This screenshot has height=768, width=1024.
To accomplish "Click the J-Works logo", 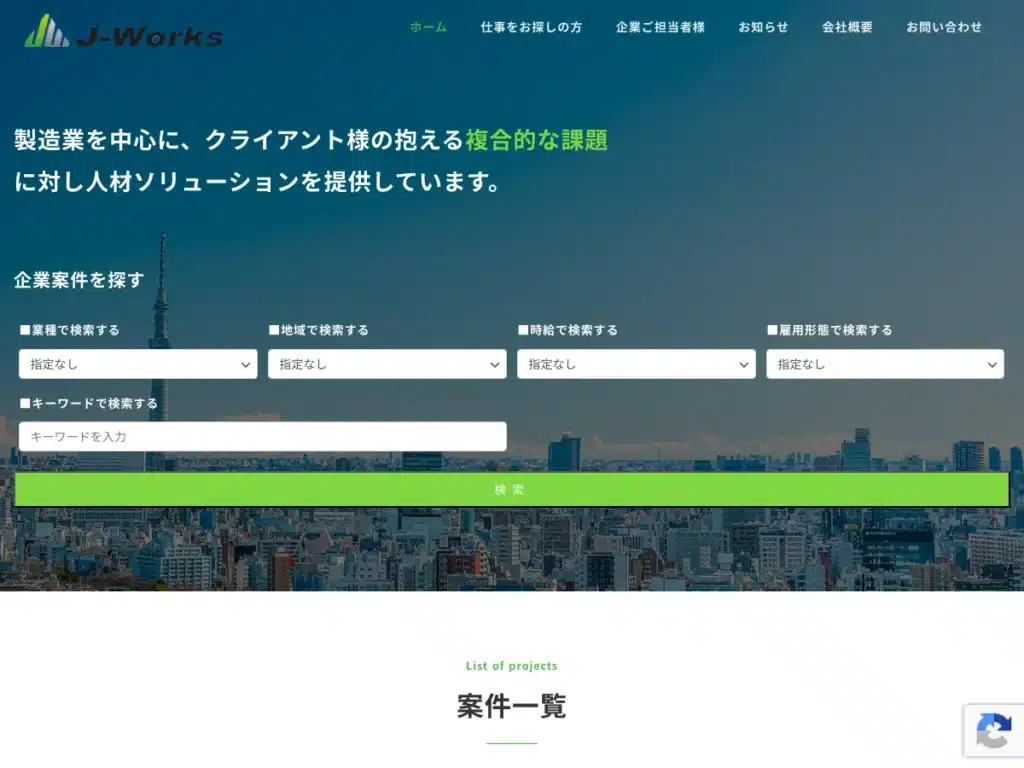I will 123,31.
